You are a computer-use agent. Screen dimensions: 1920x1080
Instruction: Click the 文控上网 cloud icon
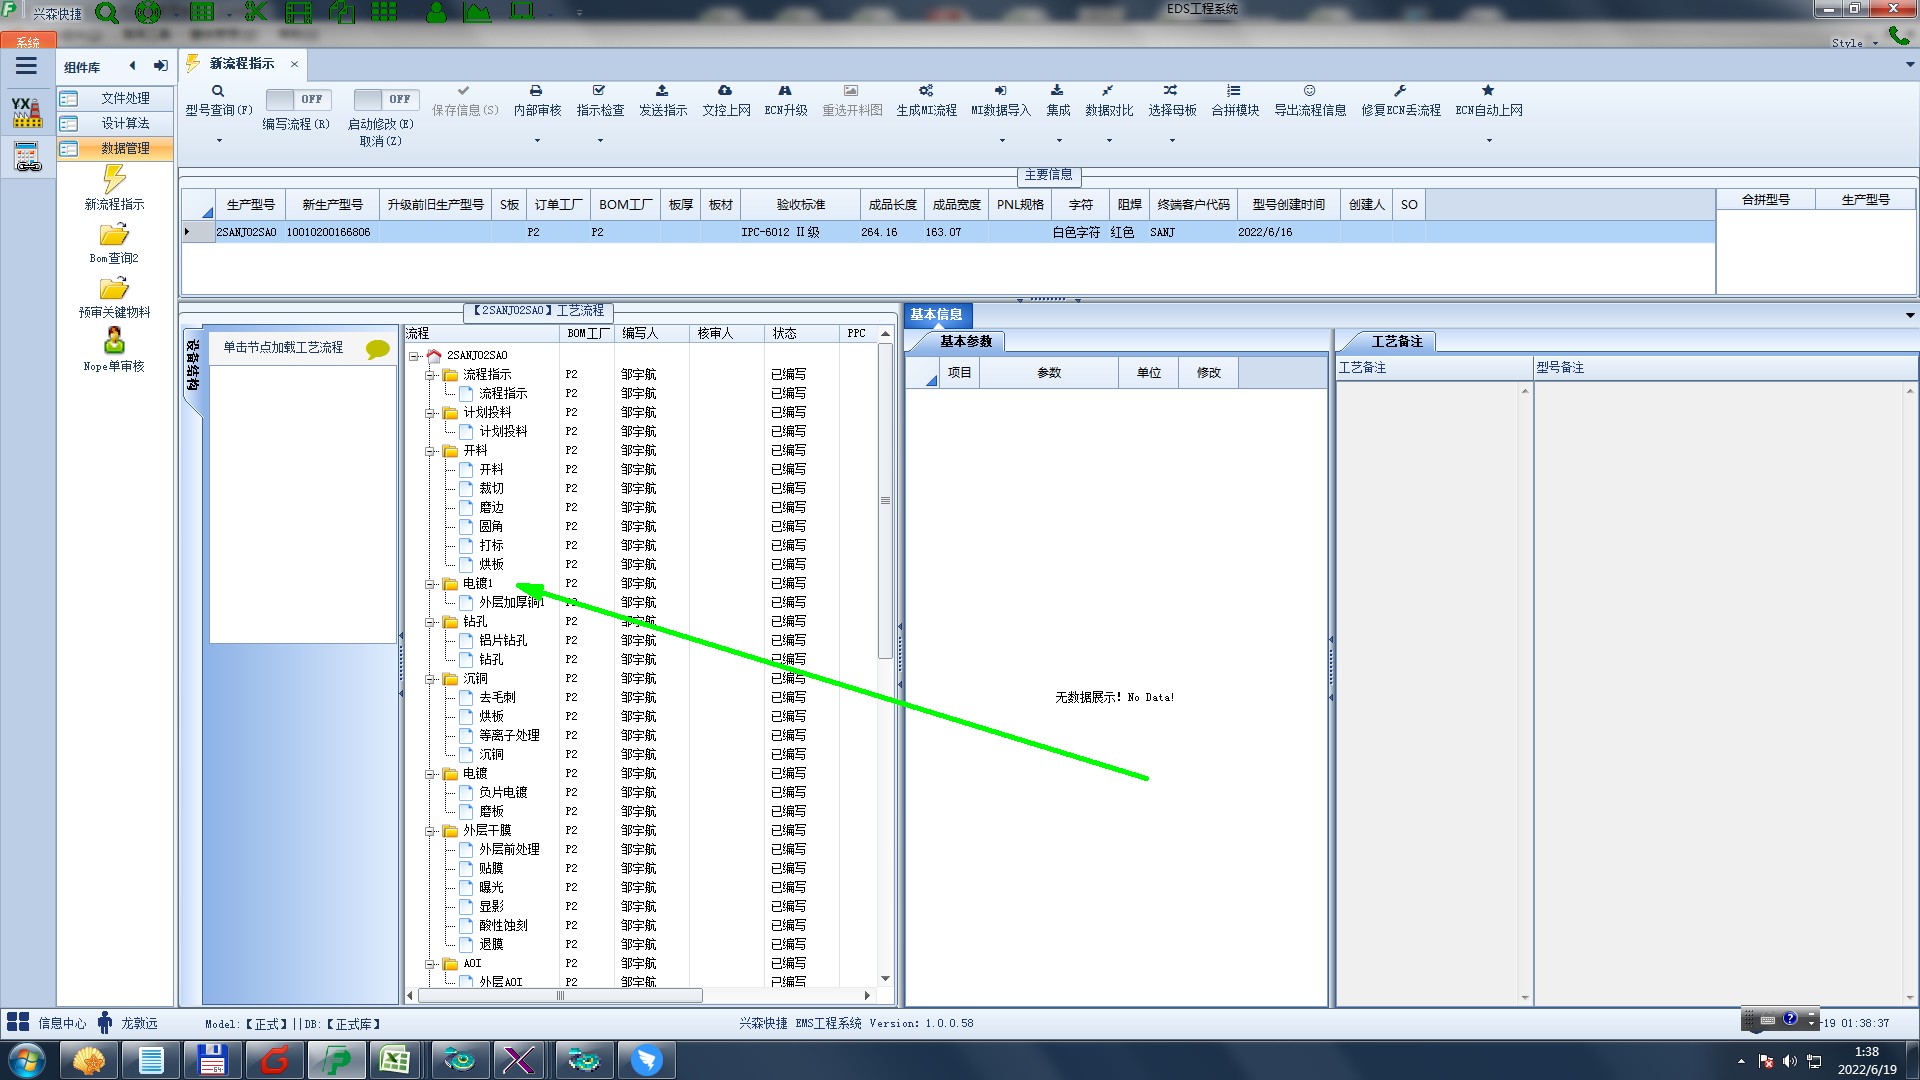coord(725,91)
